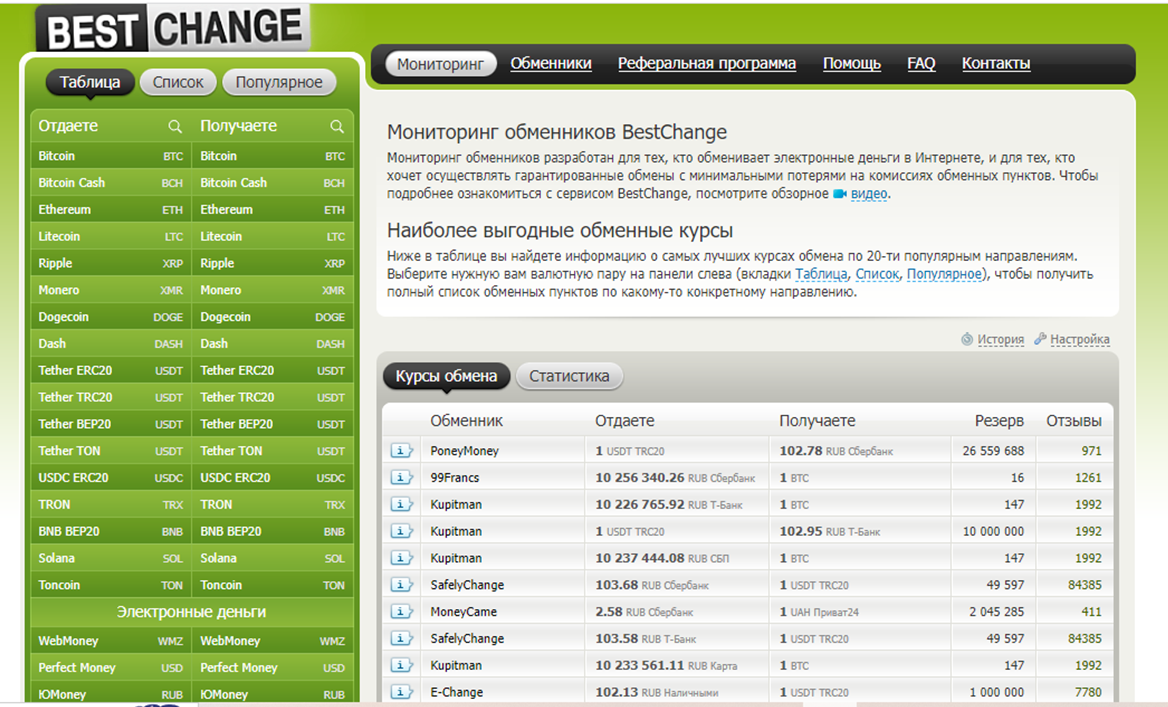
Task: Click the 99Francs exchanger name
Action: pyautogui.click(x=454, y=478)
